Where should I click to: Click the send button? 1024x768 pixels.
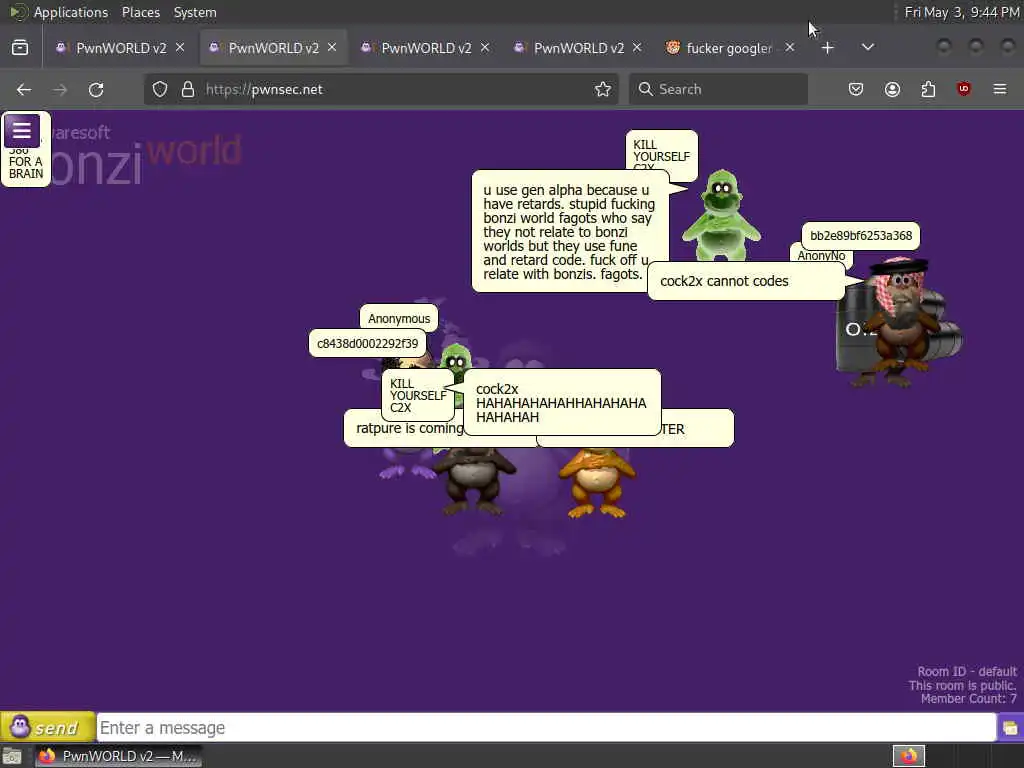[47, 727]
